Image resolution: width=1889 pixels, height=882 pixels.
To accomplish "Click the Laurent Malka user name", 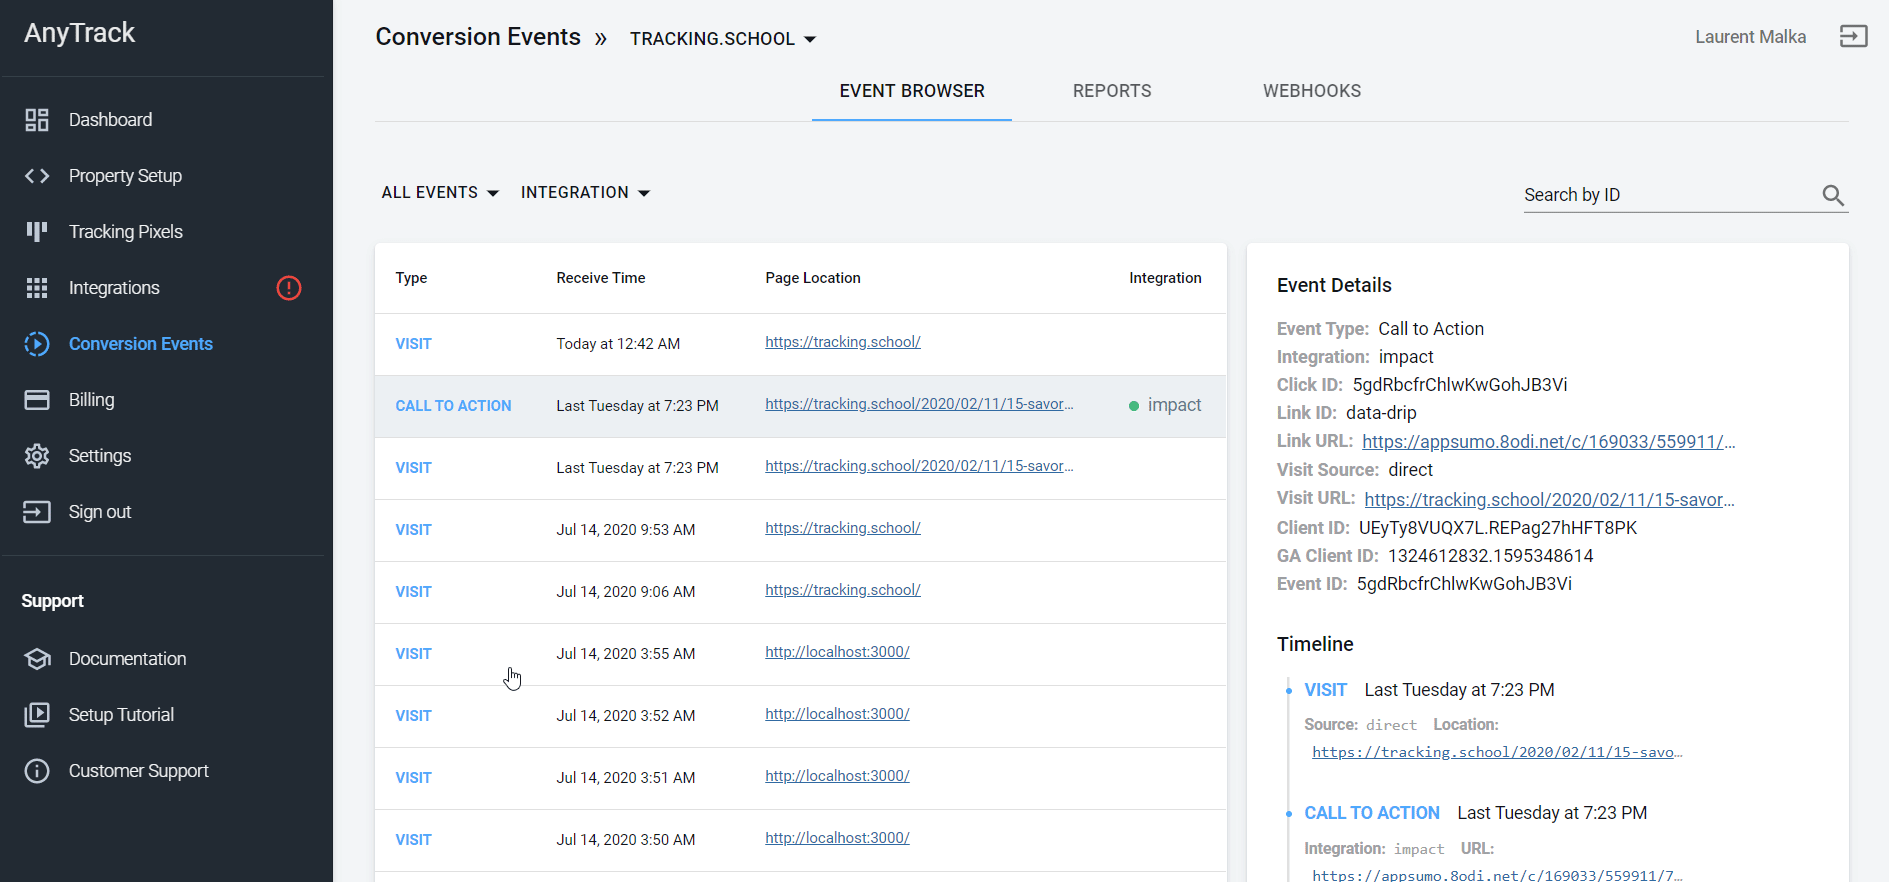I will [1750, 37].
